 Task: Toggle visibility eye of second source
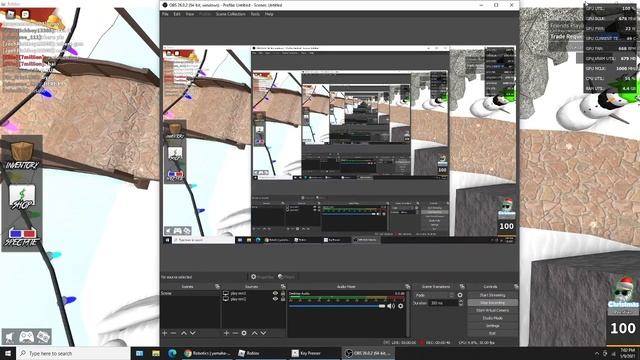[275, 299]
